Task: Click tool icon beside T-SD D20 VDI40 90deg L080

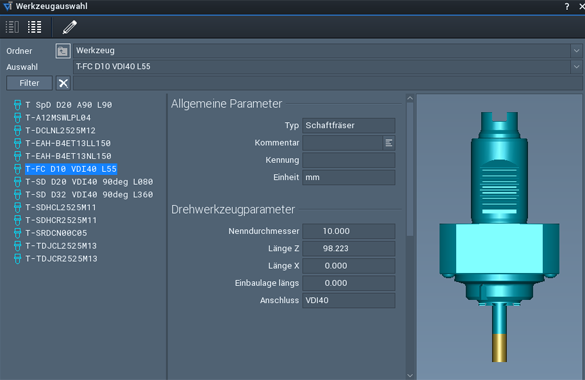Action: coord(17,182)
